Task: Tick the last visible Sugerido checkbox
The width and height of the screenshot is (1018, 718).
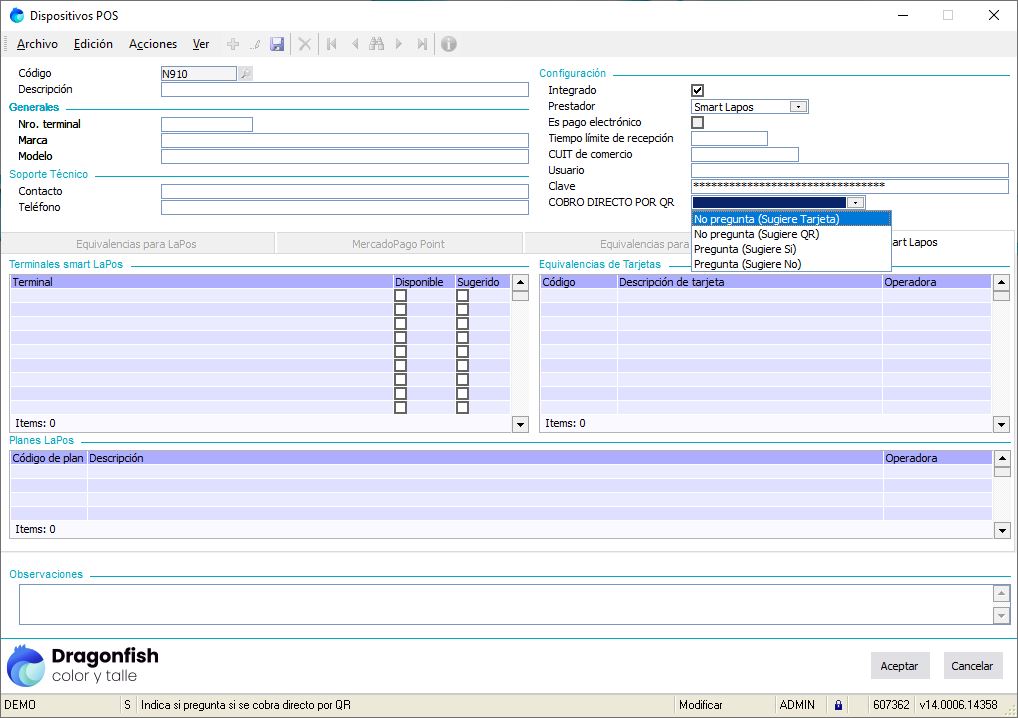Action: click(462, 408)
